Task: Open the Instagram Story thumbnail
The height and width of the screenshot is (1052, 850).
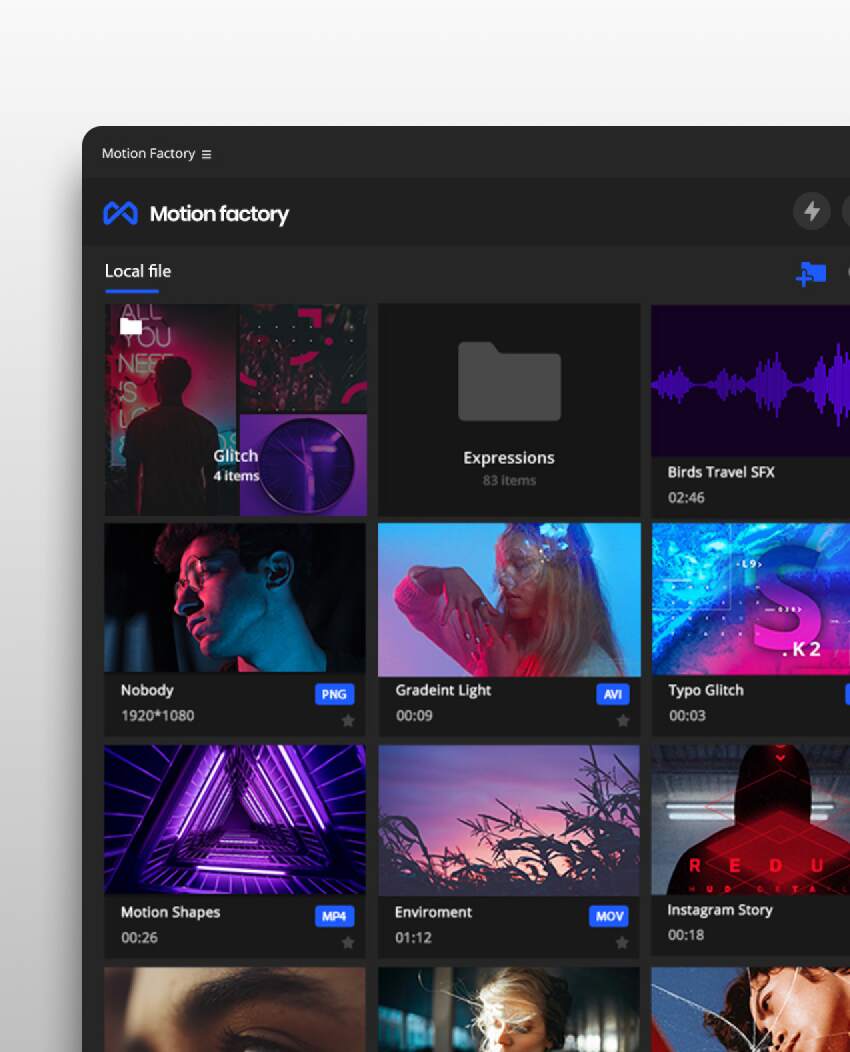Action: [x=752, y=820]
